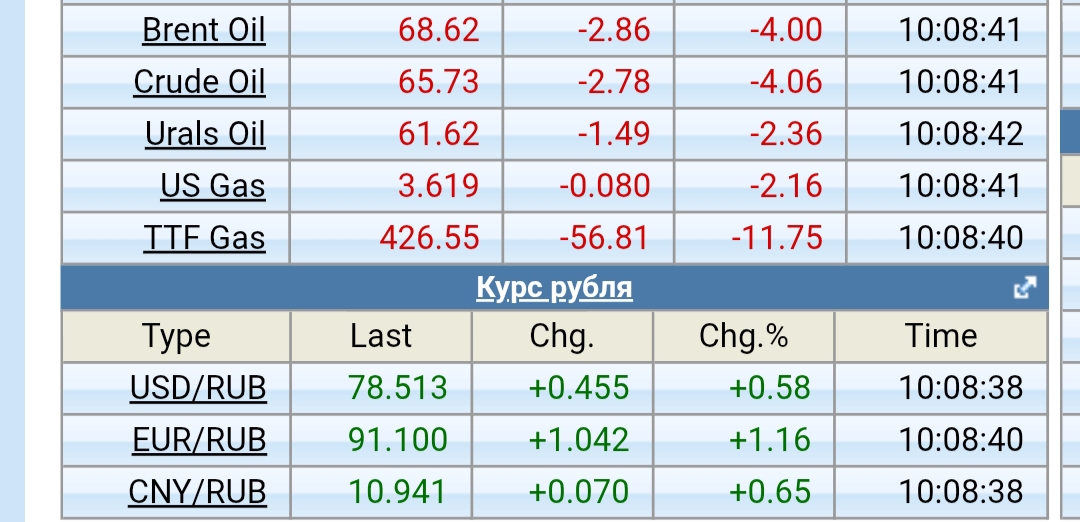Screen dimensions: 1080x522
Task: Select the USD/RUB rate value 78.513
Action: pos(399,387)
